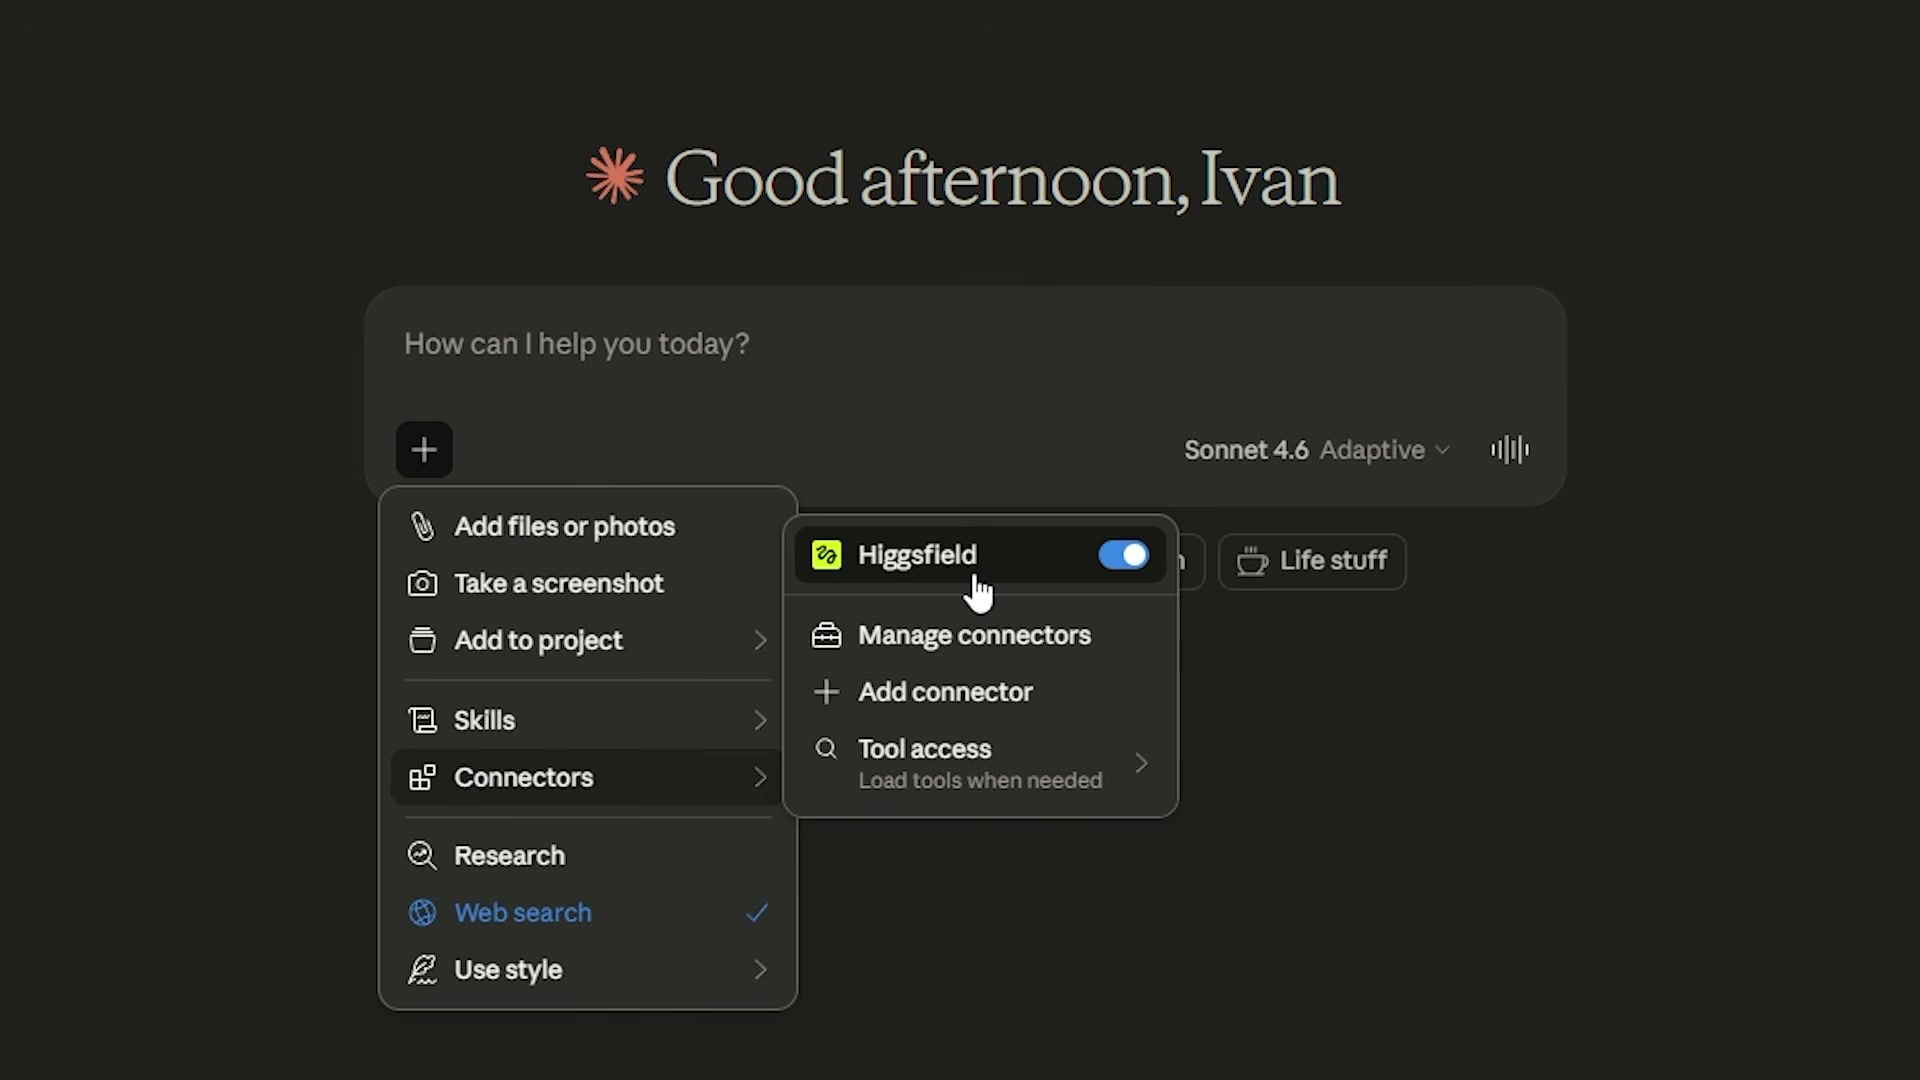Click the 'Load tools when needed' subtitle
This screenshot has width=1920, height=1080.
pyautogui.click(x=980, y=781)
